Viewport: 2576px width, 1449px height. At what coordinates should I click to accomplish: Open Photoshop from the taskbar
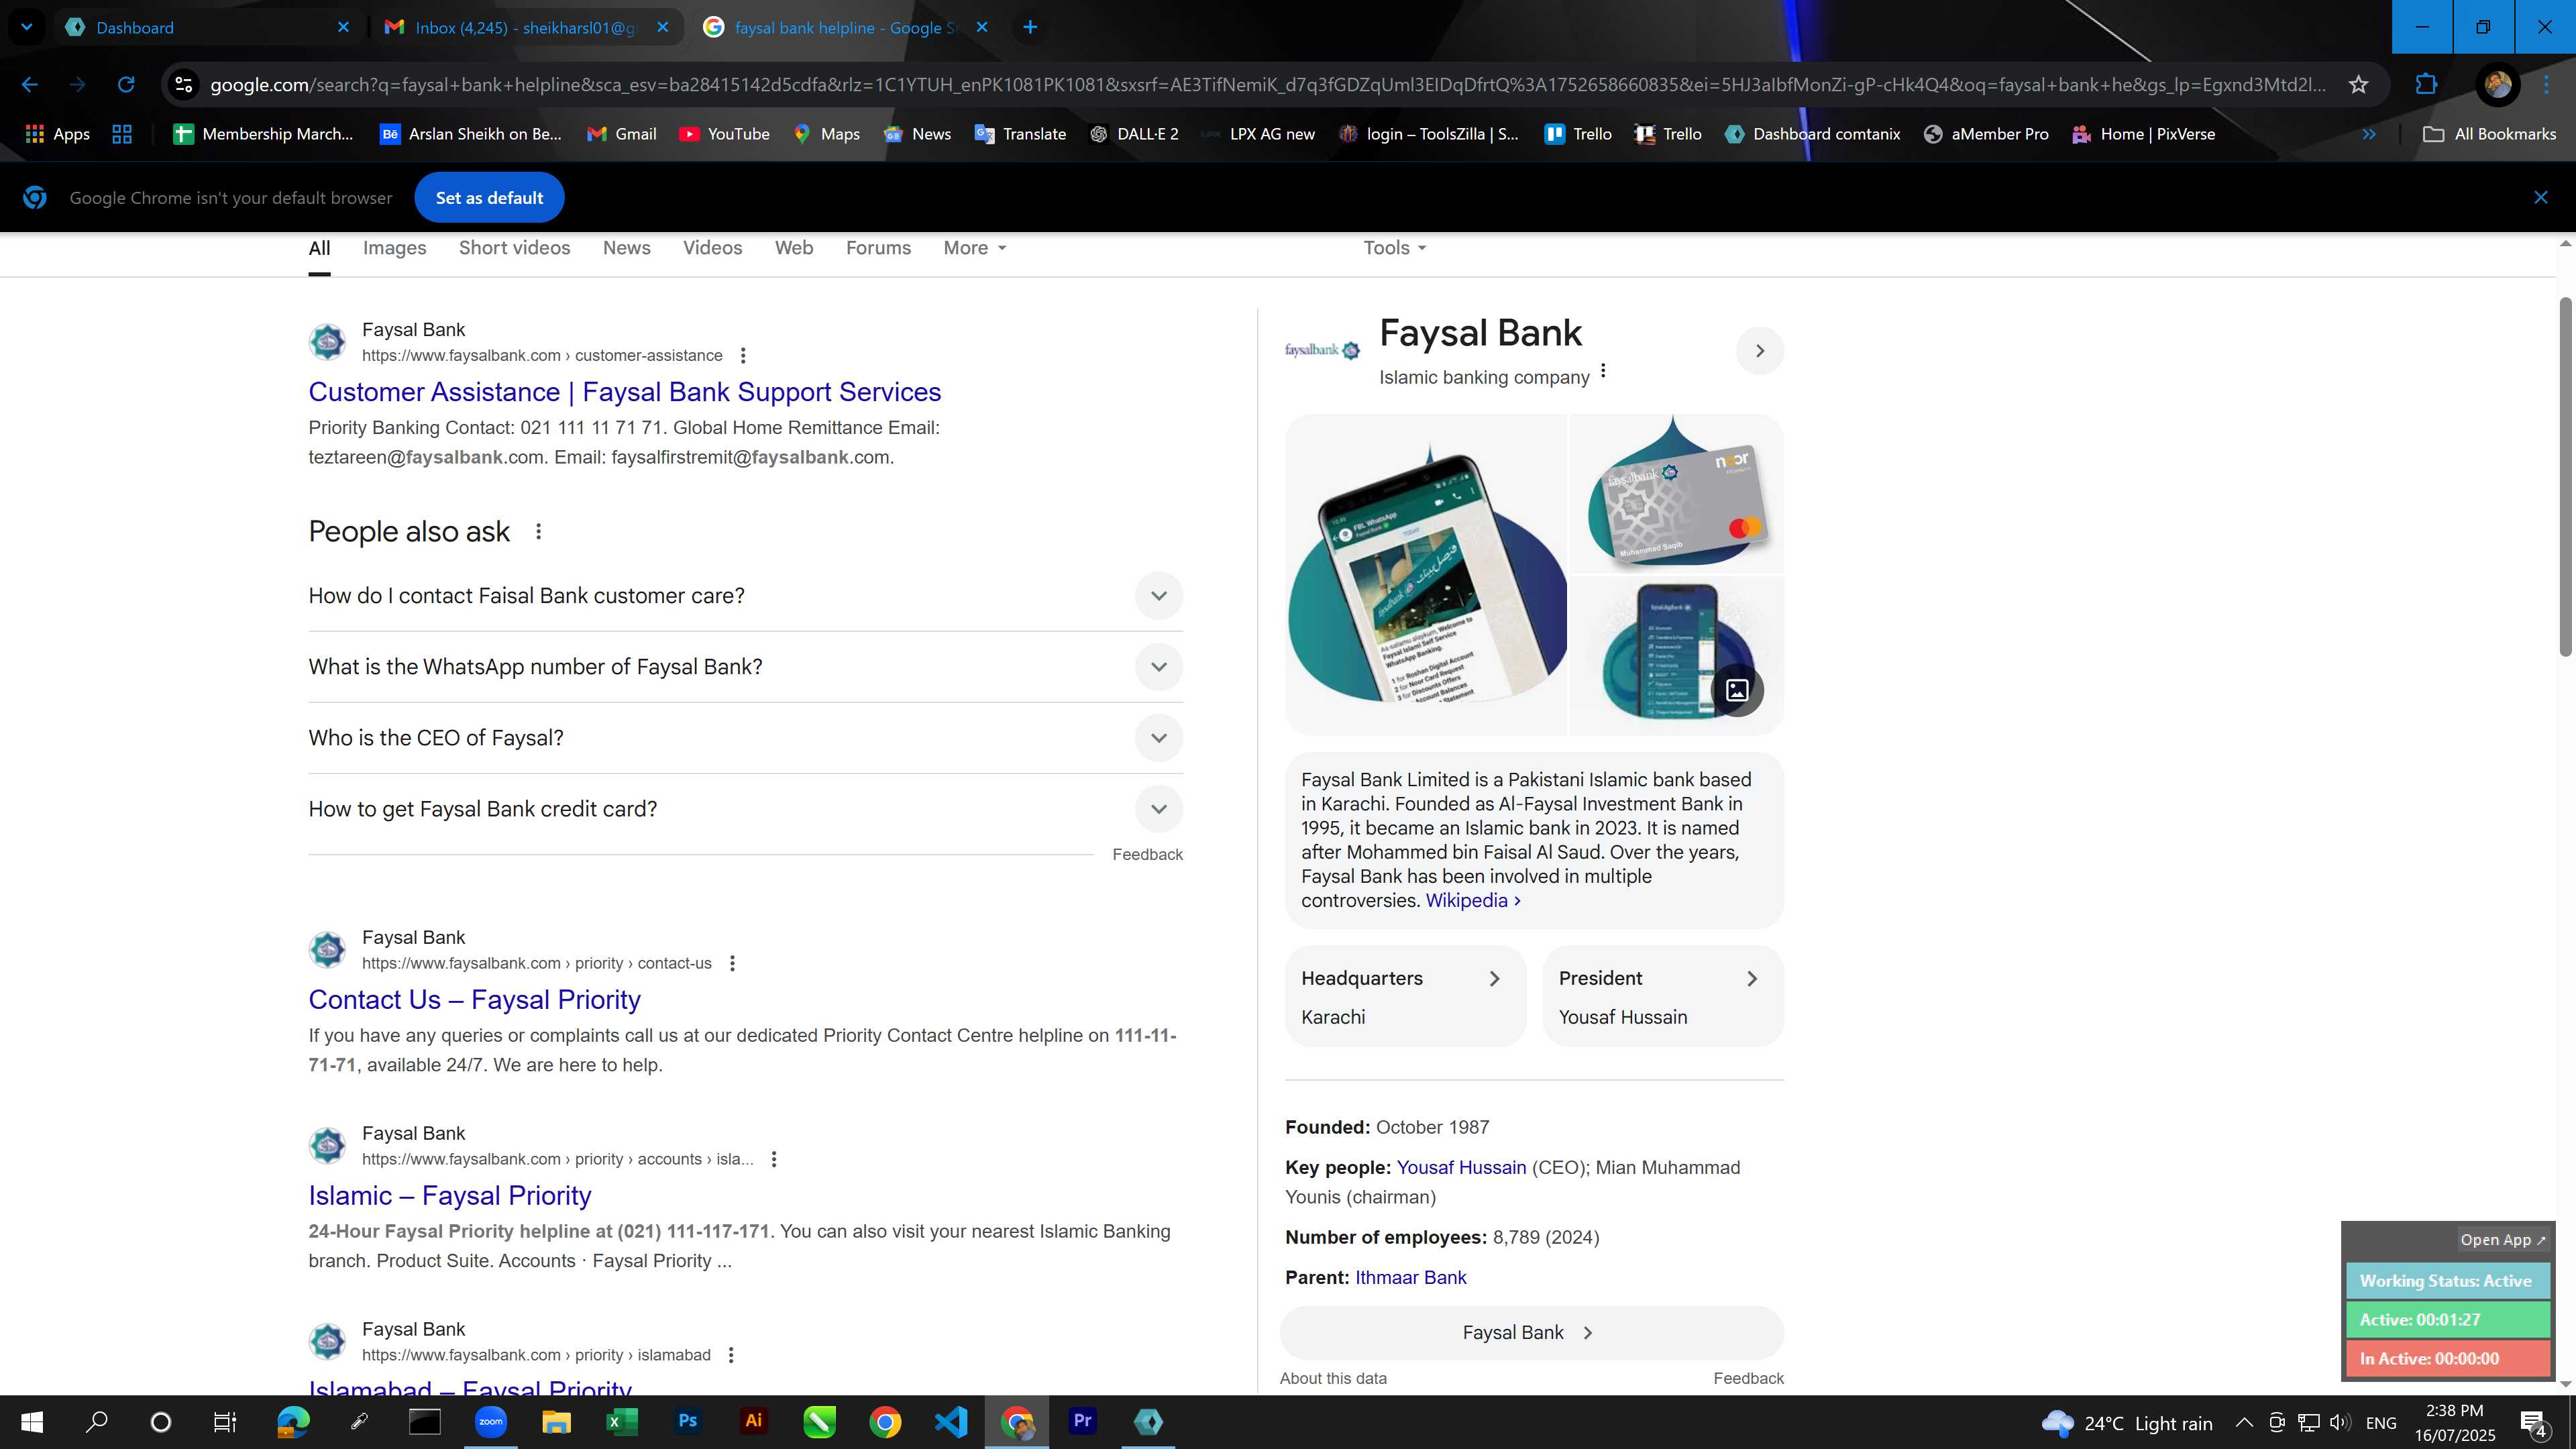coord(687,1422)
